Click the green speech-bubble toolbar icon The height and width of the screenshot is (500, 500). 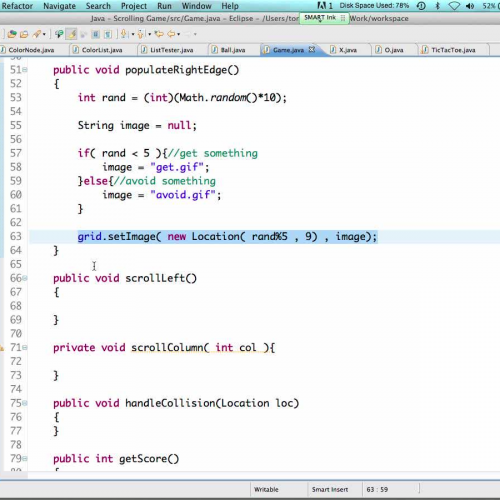[59, 34]
